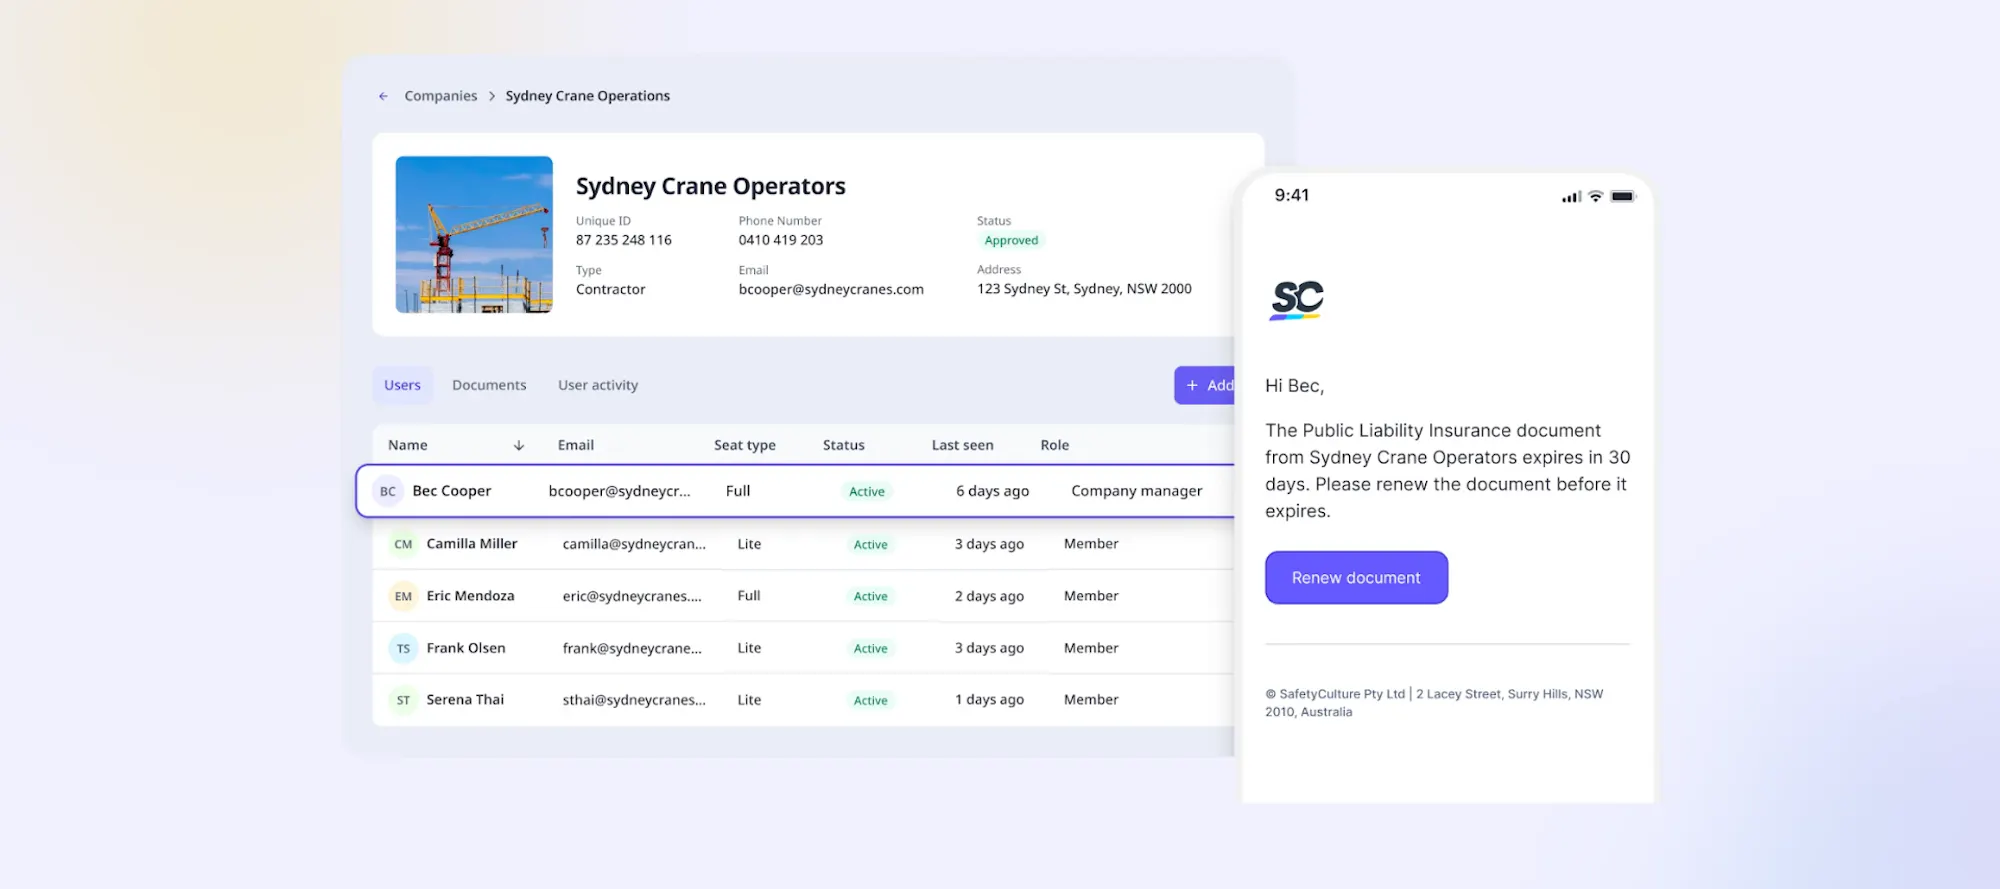
Task: Click Serena Thai's email cell
Action: 634,700
